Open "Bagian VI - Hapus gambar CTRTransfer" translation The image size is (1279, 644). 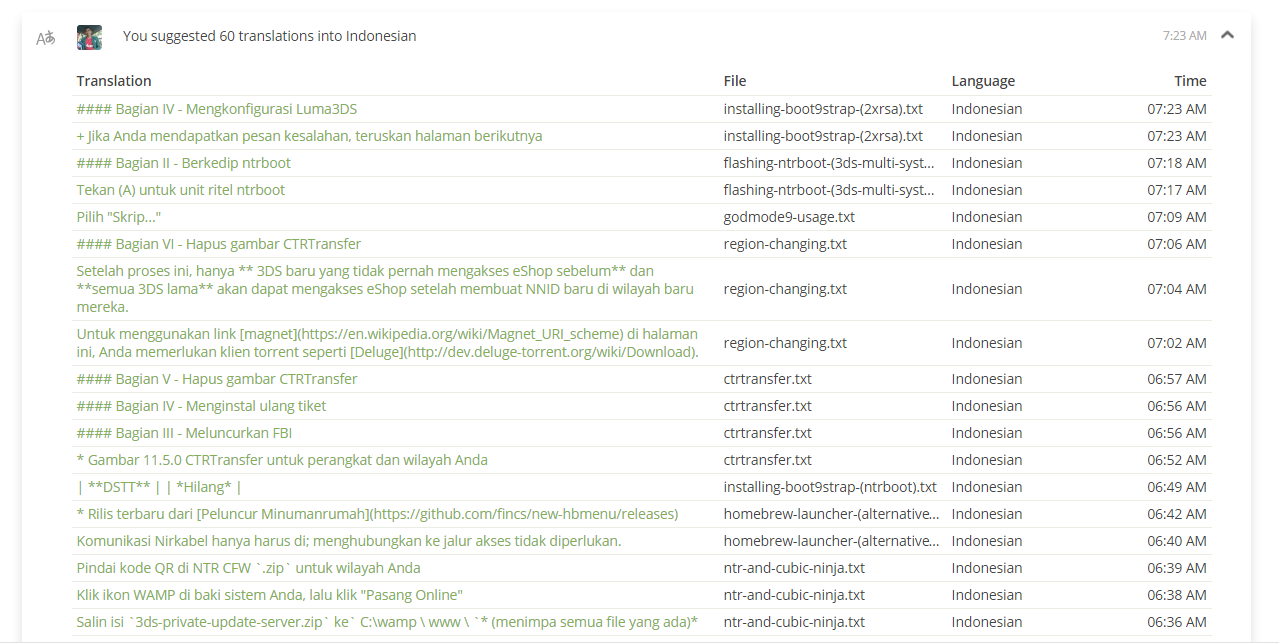(x=219, y=244)
